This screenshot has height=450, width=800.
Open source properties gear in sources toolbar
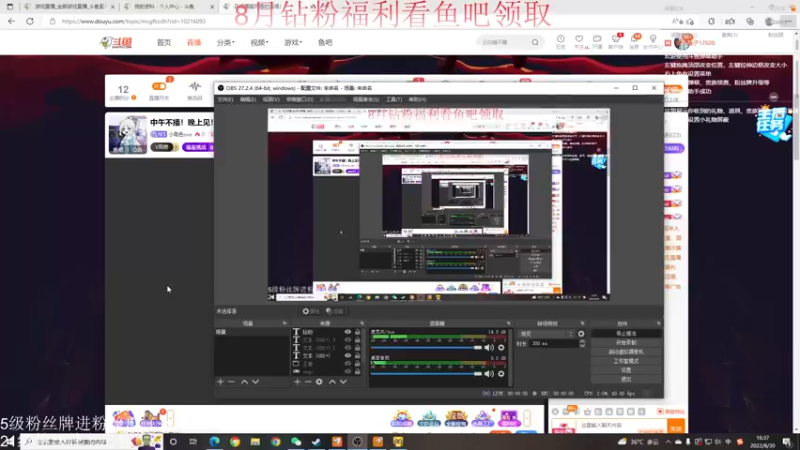319,382
